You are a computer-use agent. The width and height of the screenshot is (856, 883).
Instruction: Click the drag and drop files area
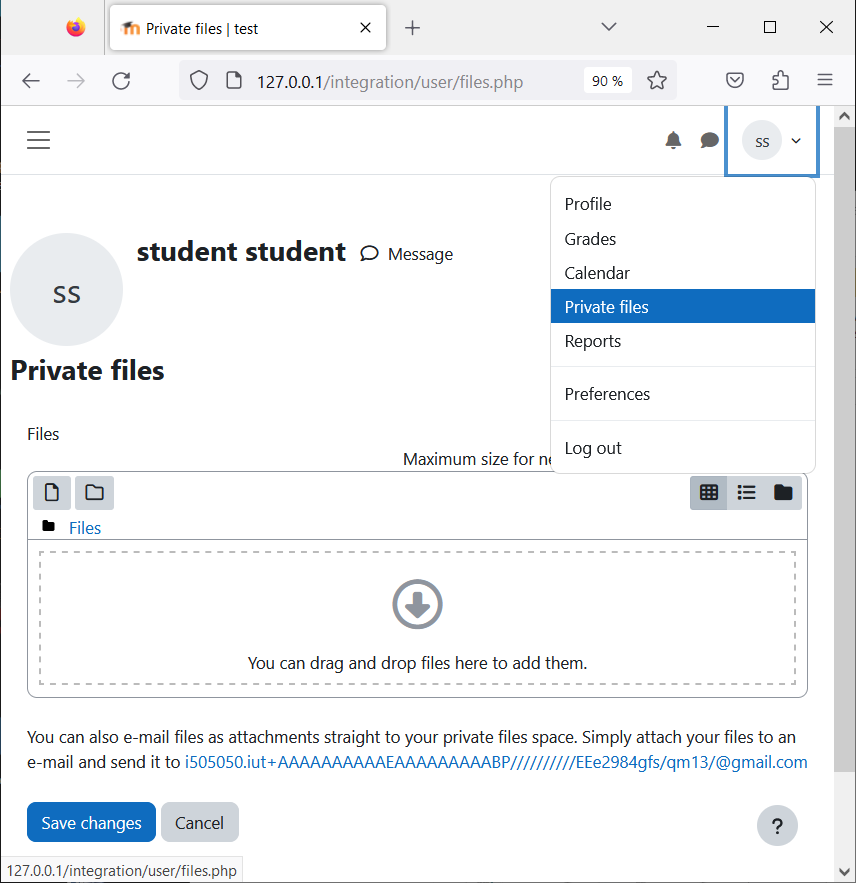click(417, 618)
